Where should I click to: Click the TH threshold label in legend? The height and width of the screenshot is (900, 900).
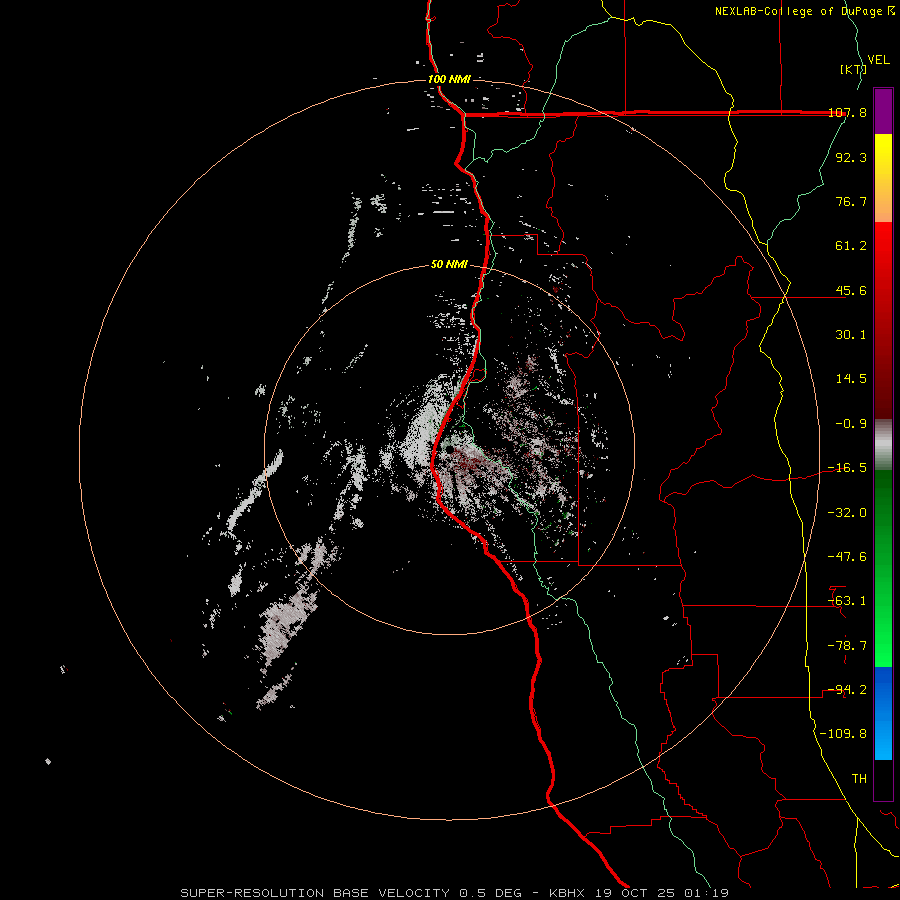(859, 779)
